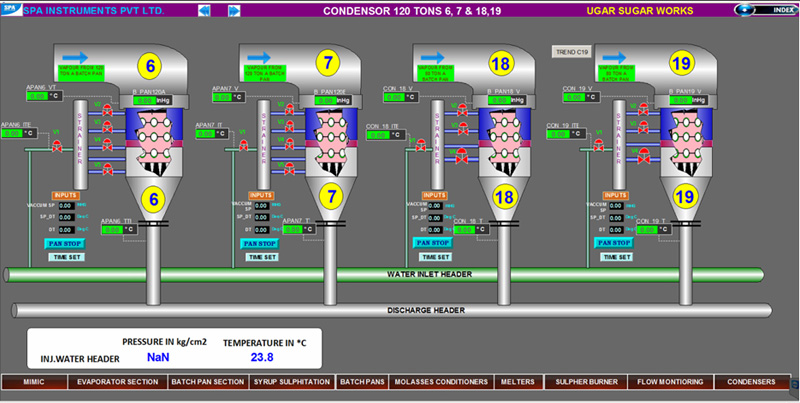Edit DT value for condenser 19
Screen dimensions: 800x403
pos(616,230)
